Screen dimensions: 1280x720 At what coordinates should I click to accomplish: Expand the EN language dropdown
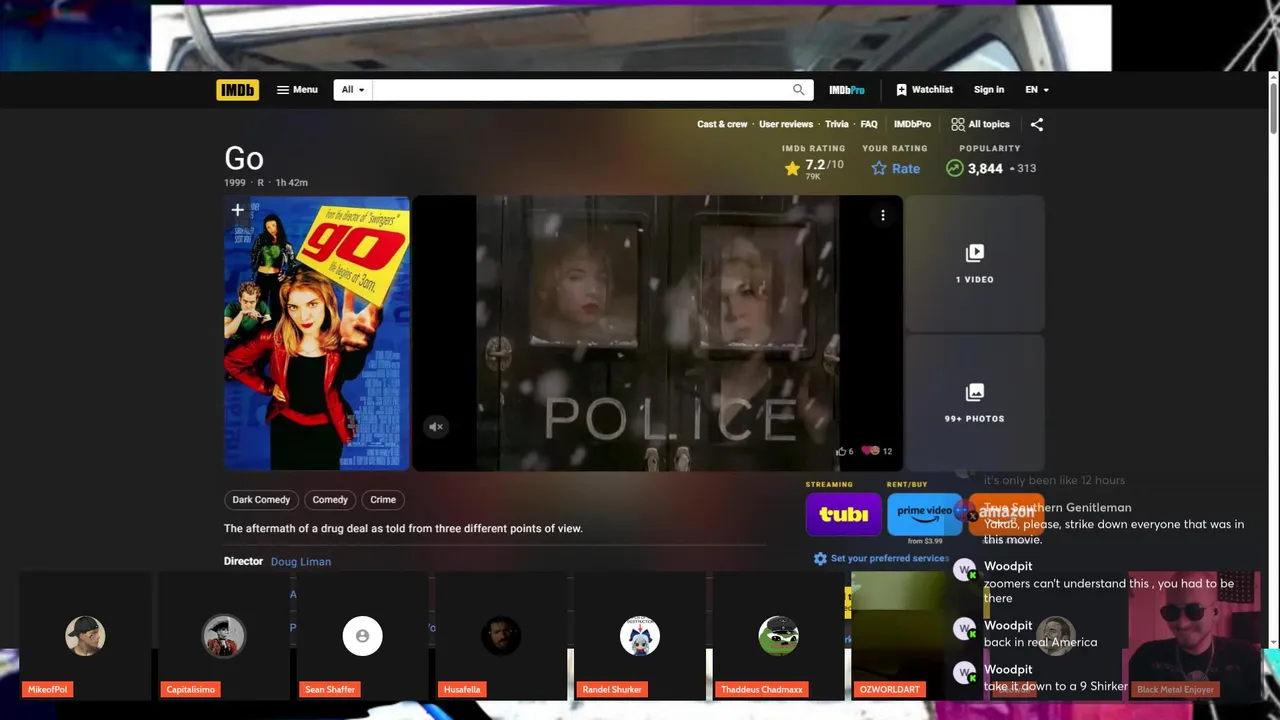point(1037,90)
